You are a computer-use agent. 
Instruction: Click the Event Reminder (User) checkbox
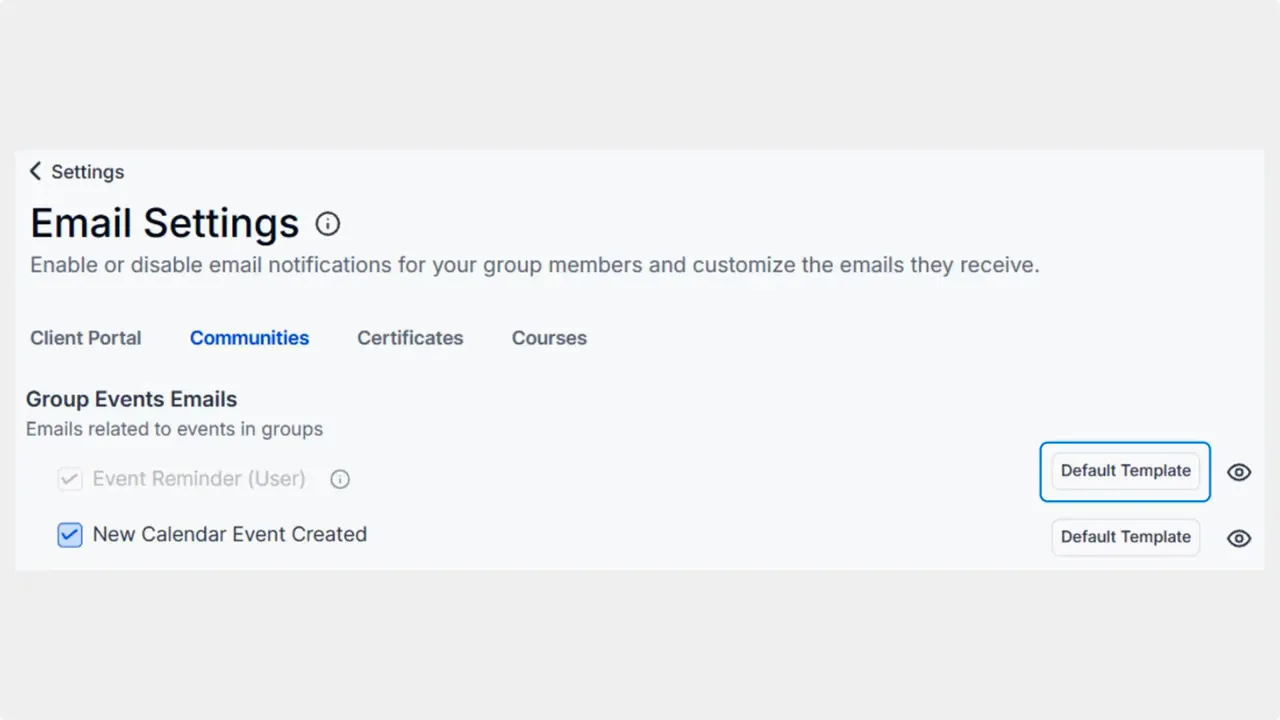69,479
